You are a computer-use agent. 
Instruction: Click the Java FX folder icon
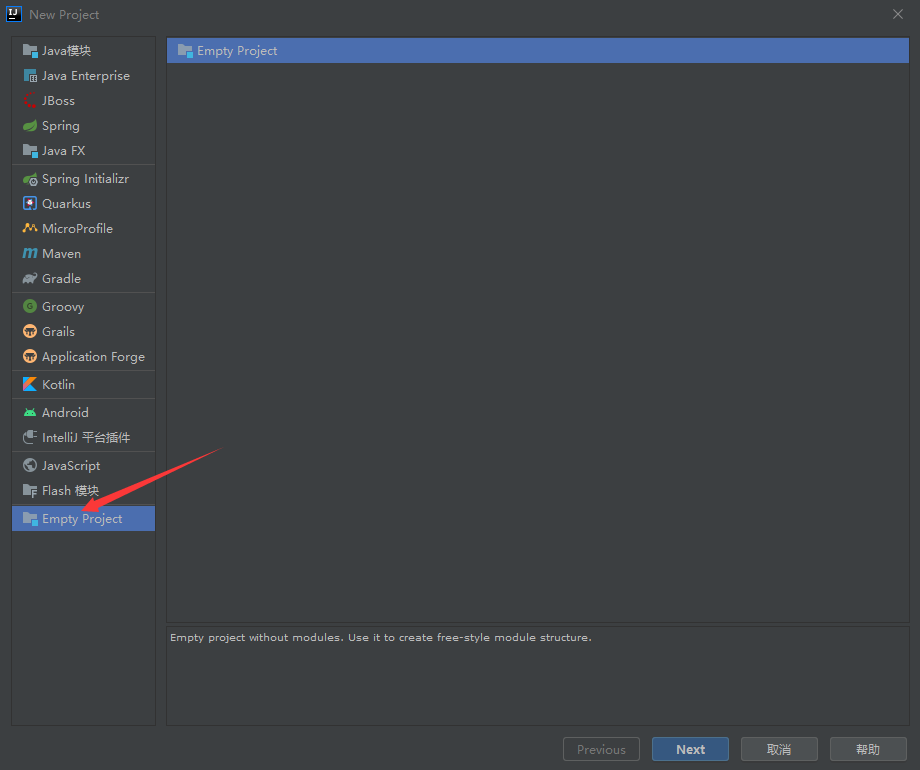30,150
